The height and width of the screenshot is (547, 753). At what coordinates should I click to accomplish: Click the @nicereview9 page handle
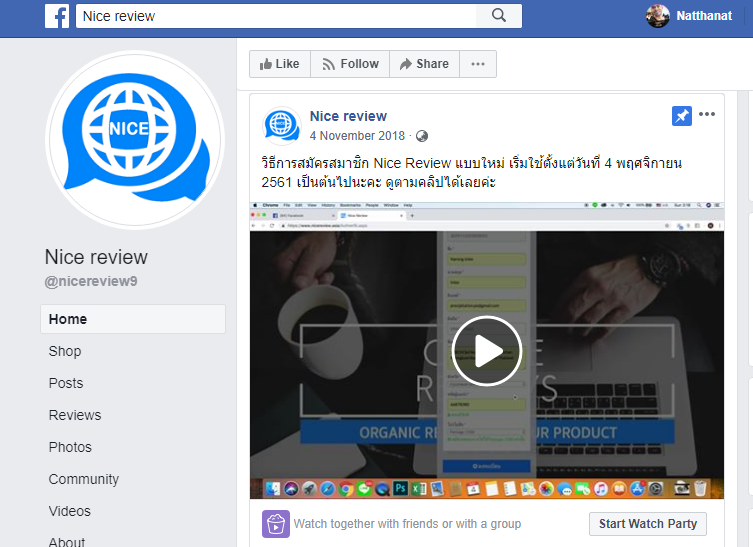(x=91, y=281)
